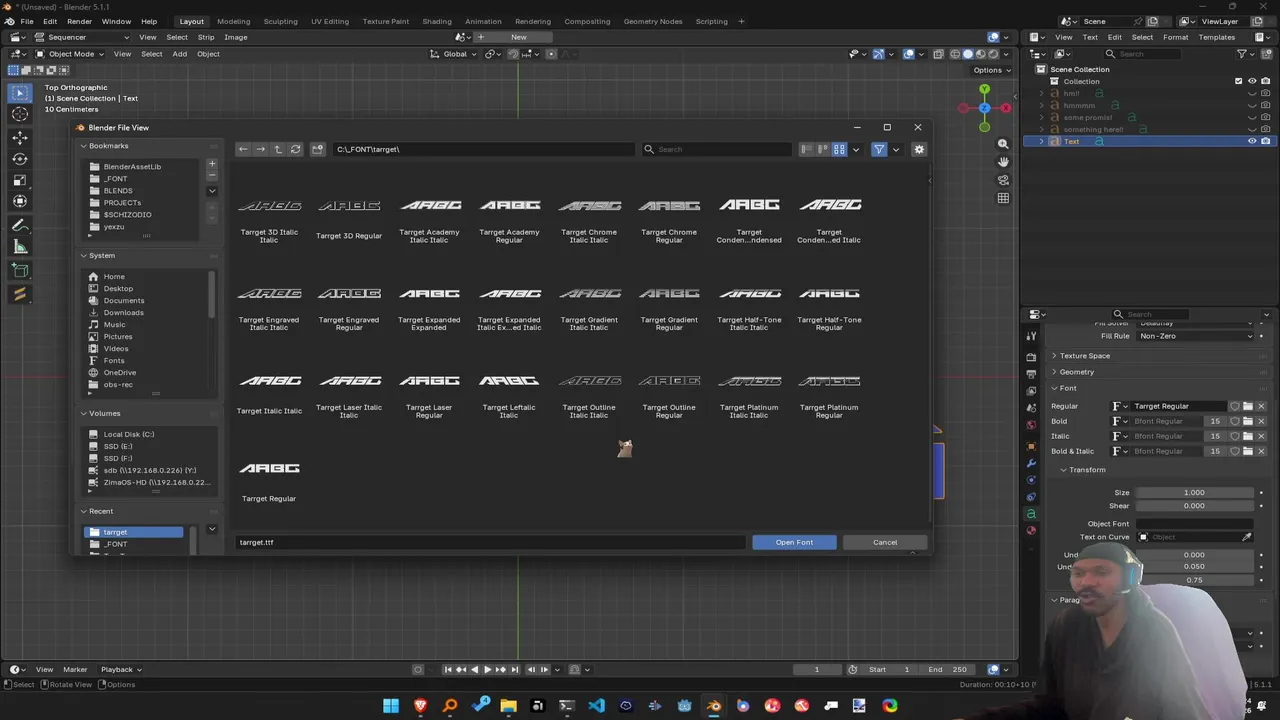Open Windows Start menu

391,706
